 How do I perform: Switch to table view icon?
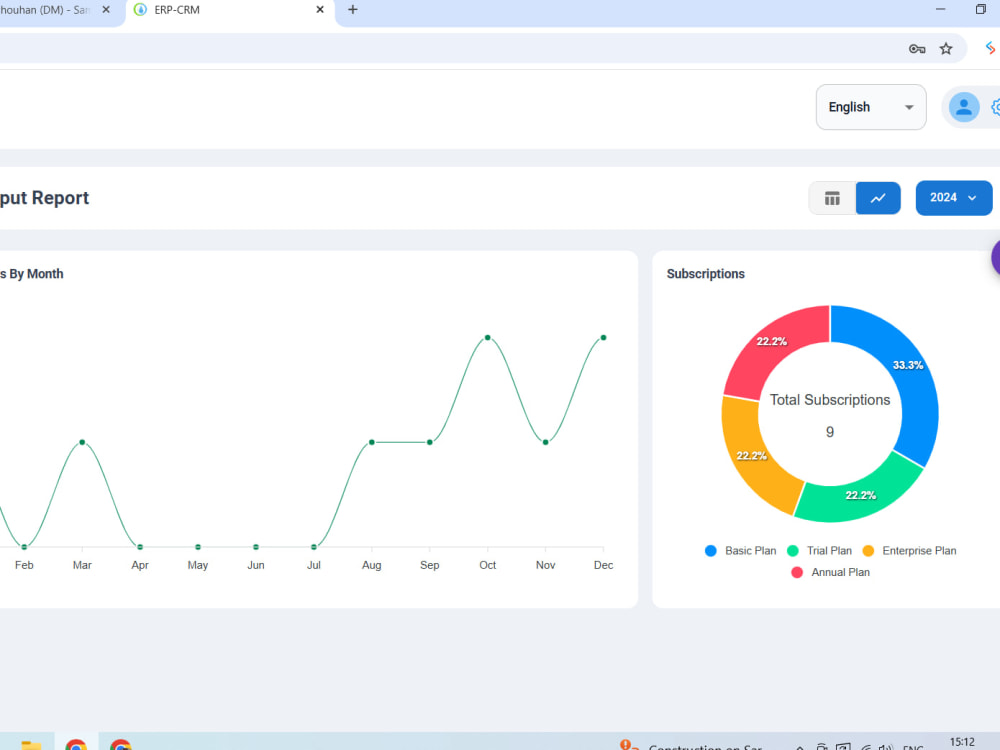pyautogui.click(x=832, y=198)
